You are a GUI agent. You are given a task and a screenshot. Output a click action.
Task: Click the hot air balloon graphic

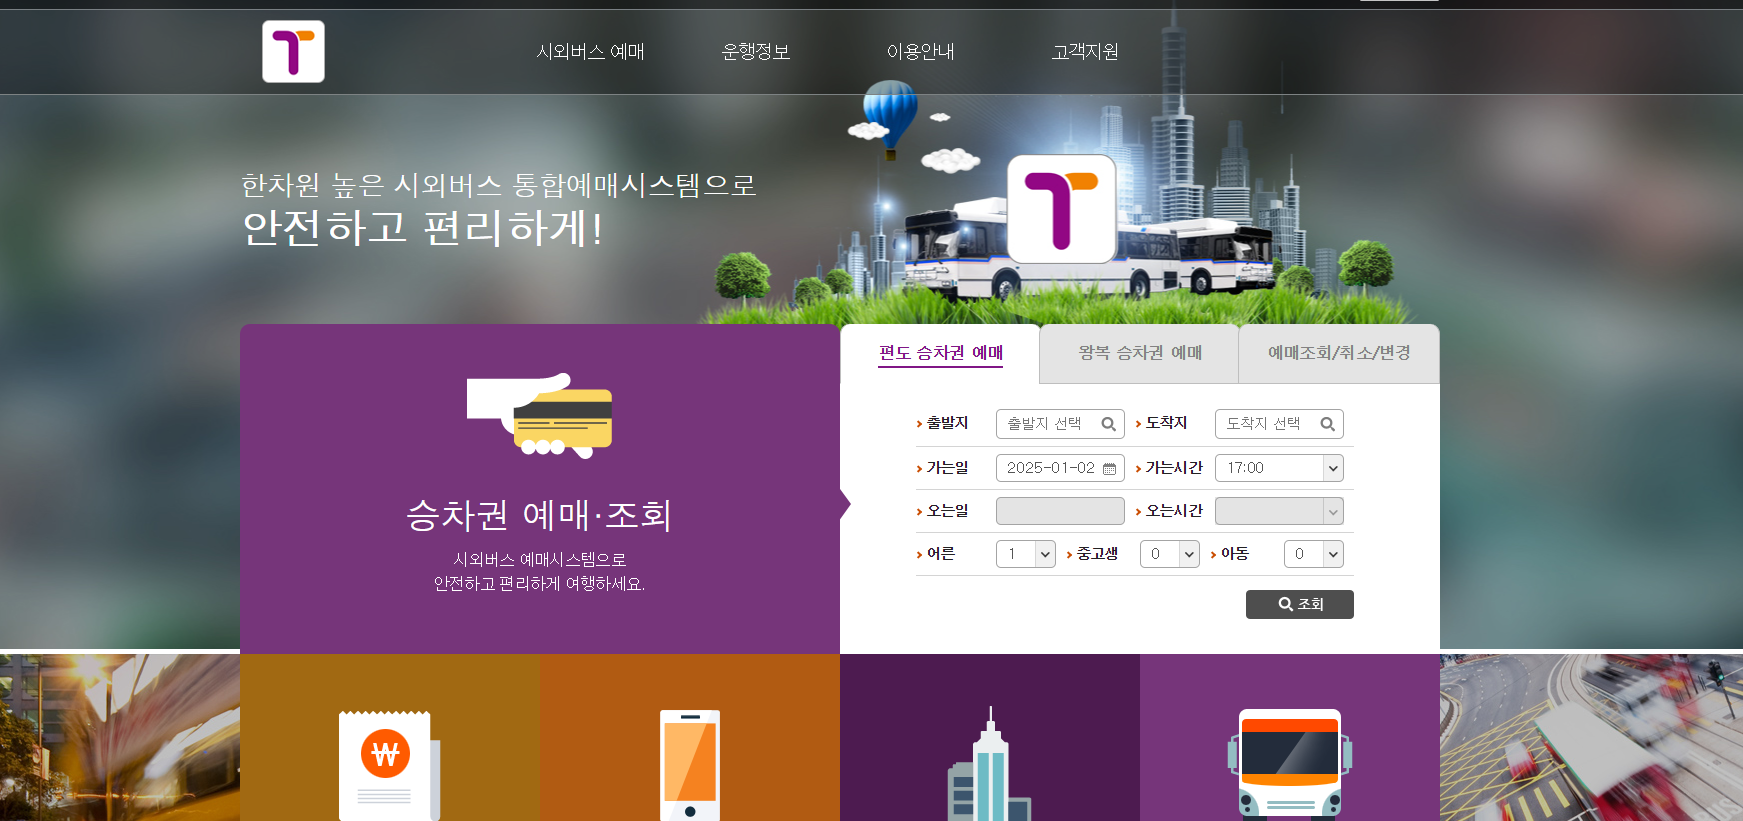pyautogui.click(x=890, y=118)
